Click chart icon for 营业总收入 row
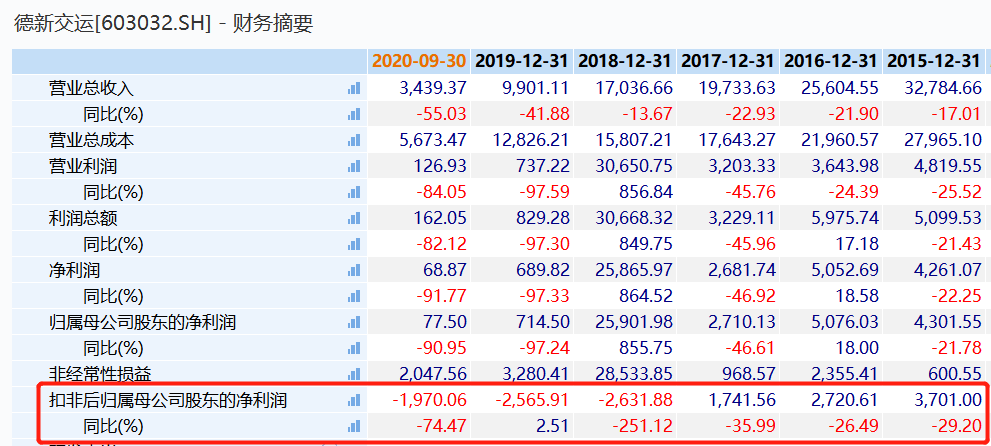The height and width of the screenshot is (446, 991). point(353,88)
